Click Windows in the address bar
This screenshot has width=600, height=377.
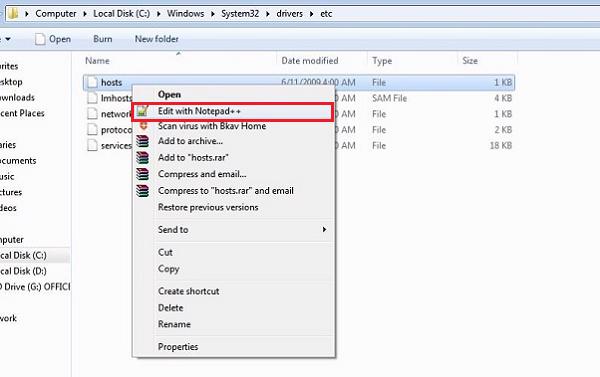click(x=186, y=13)
